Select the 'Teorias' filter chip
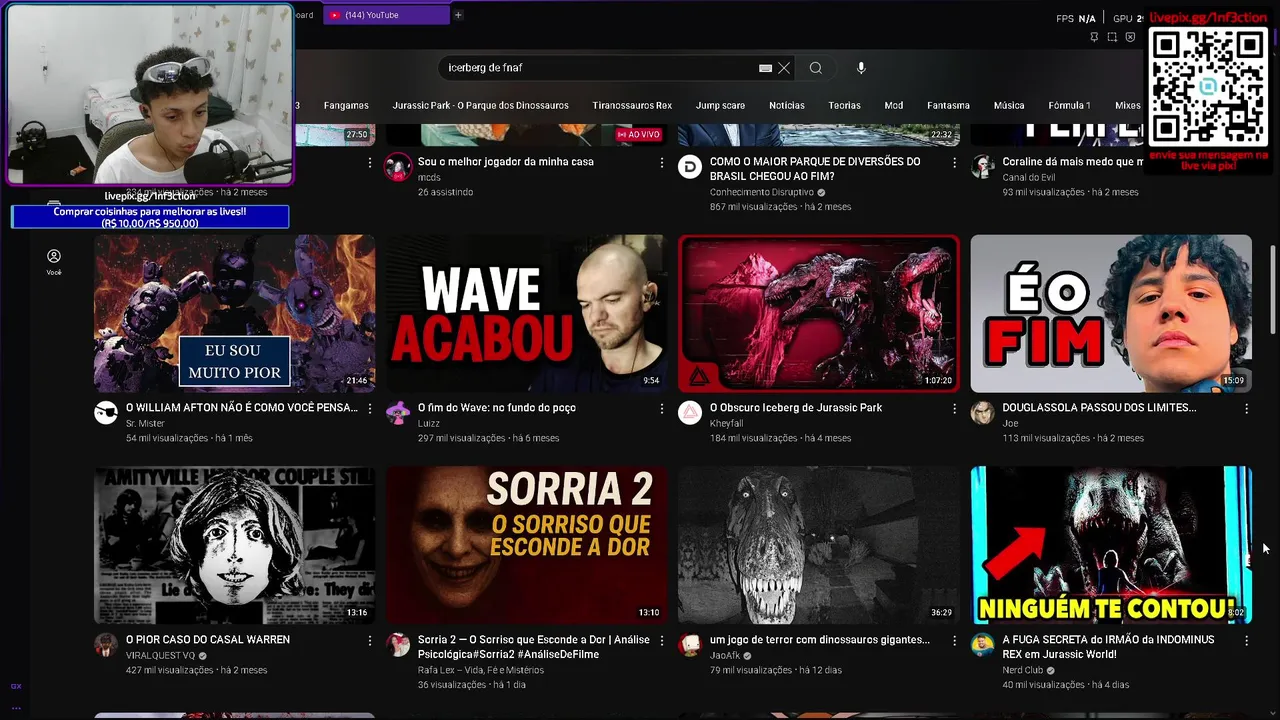1280x720 pixels. coord(844,105)
